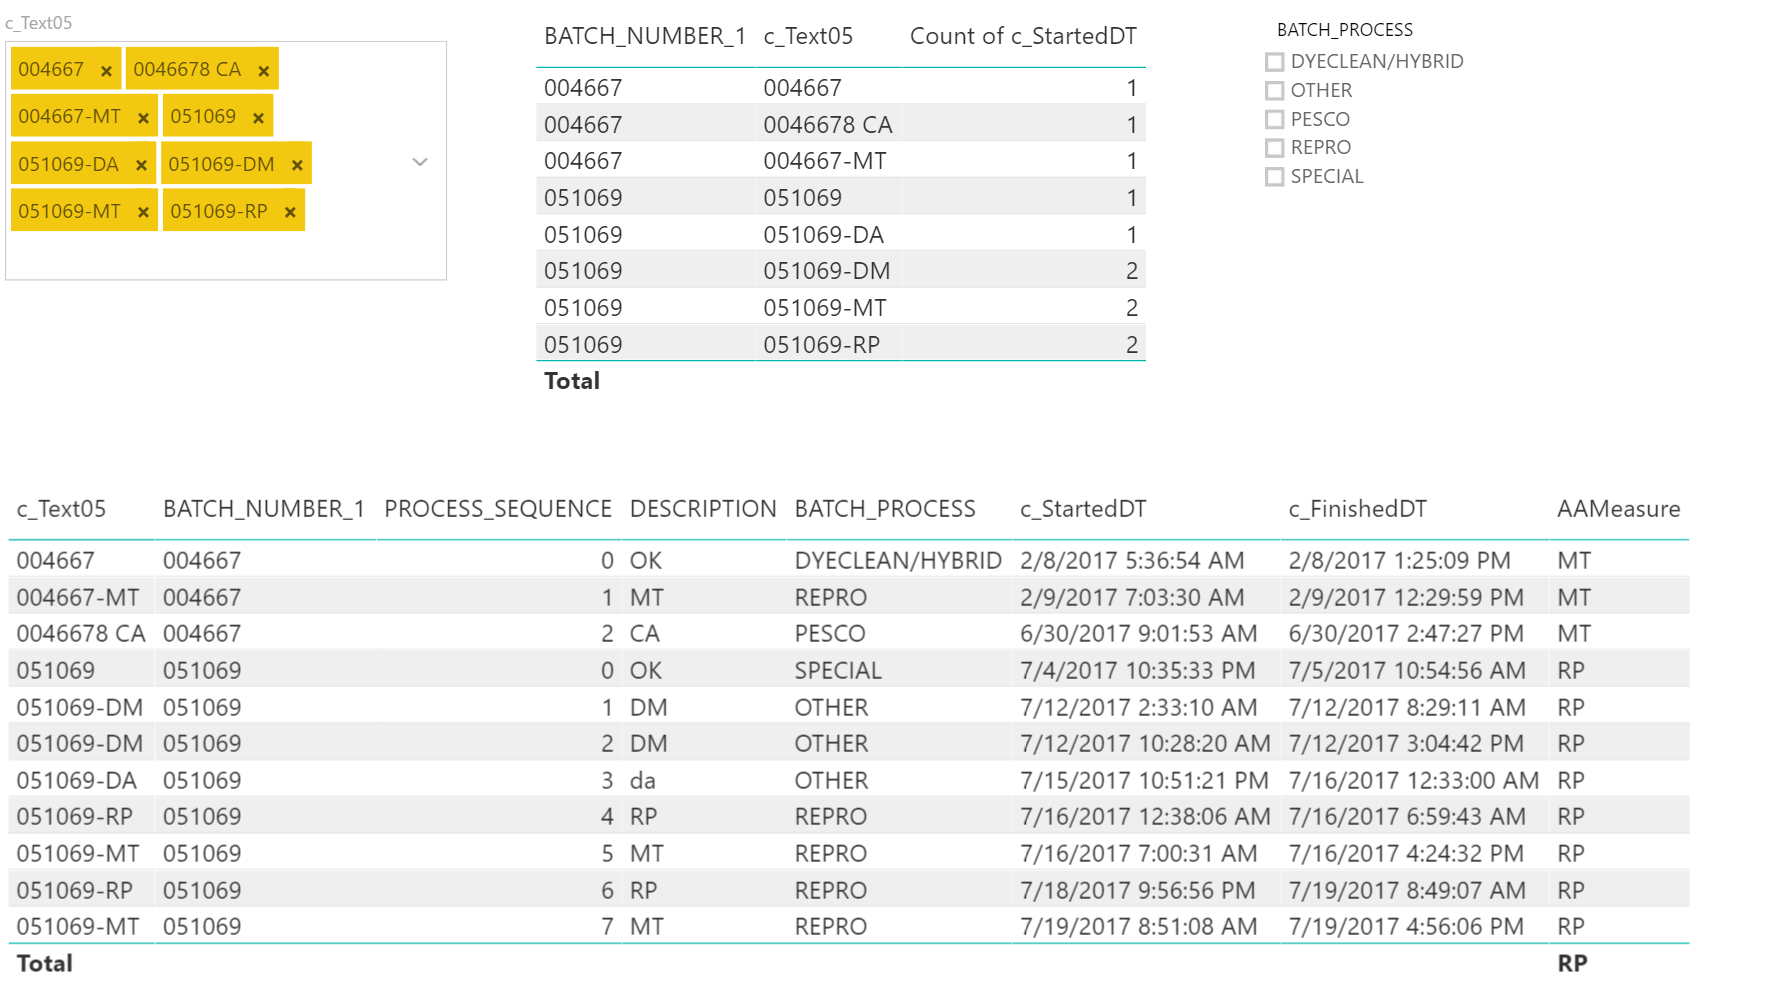Image resolution: width=1765 pixels, height=999 pixels.
Task: Sort by Count of c_StartedDT column header
Action: (1023, 37)
